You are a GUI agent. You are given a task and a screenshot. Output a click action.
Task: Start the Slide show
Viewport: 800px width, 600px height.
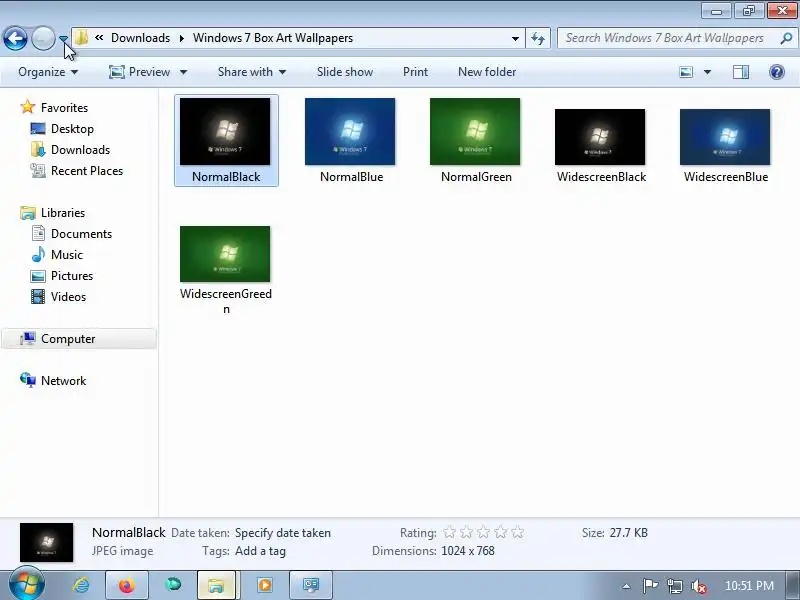click(345, 72)
